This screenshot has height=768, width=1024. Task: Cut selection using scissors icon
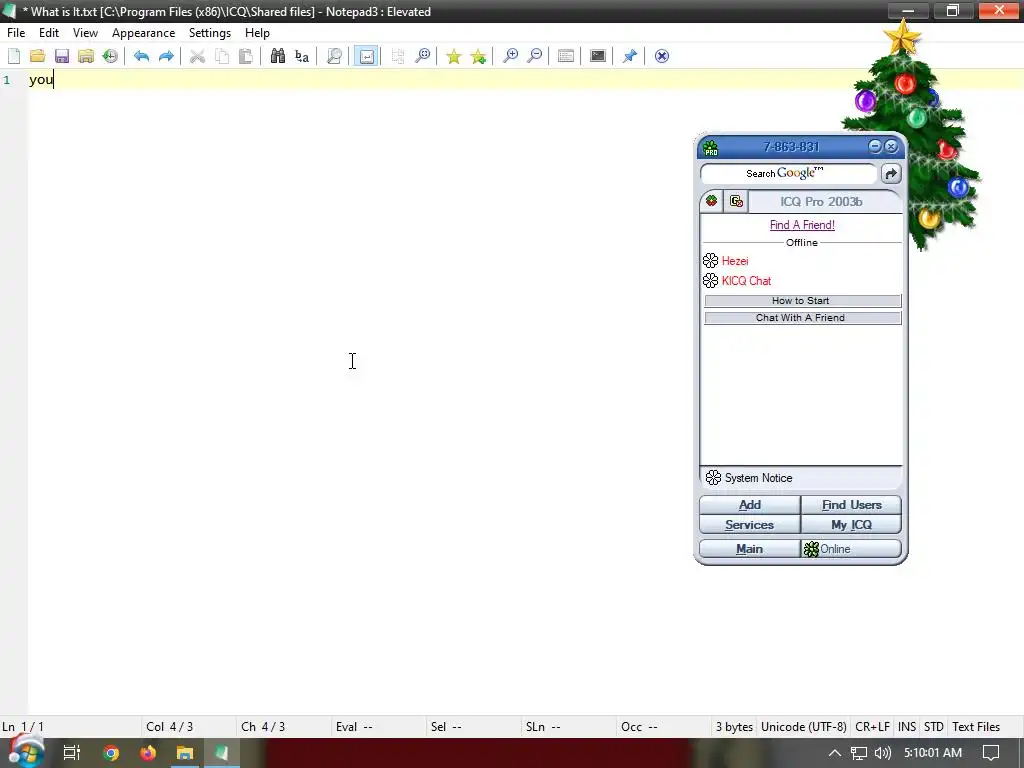[197, 56]
